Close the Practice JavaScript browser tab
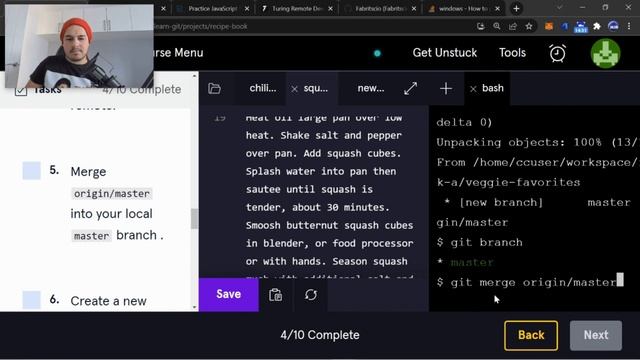Image resolution: width=640 pixels, height=360 pixels. tap(247, 9)
